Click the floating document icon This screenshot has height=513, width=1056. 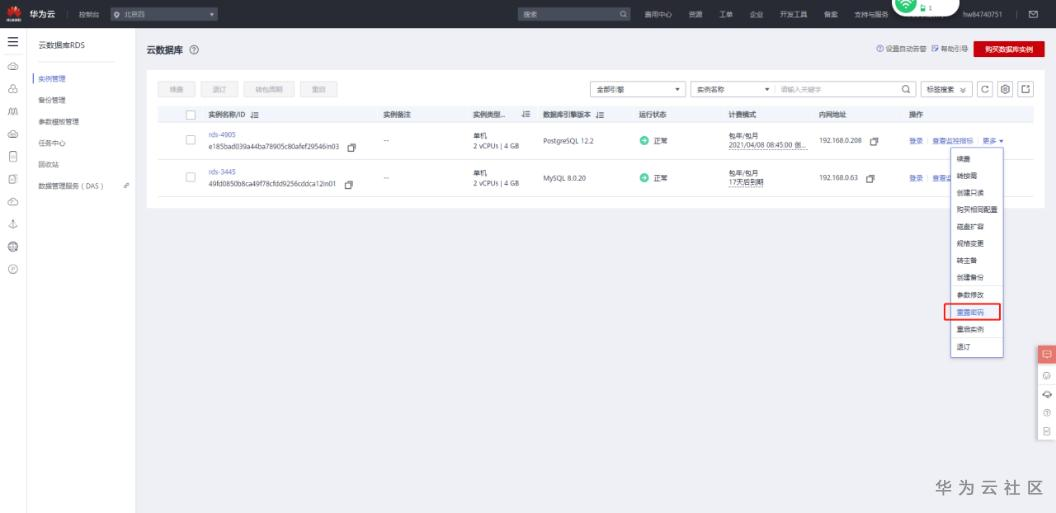(x=1047, y=431)
